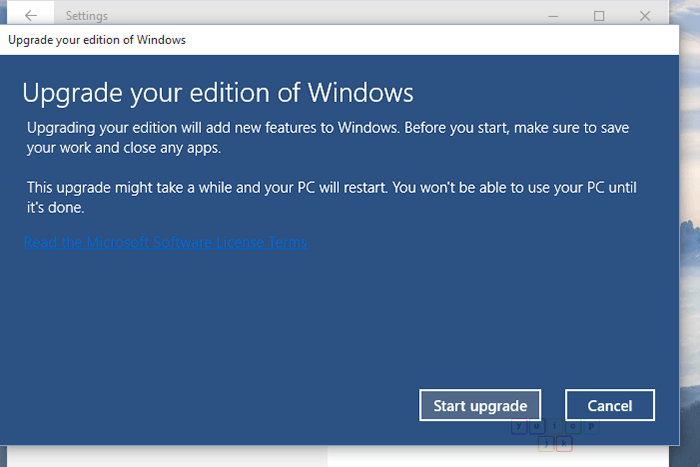The image size is (700, 467).
Task: Click the 'This upgrade might take a while' paragraph
Action: pyautogui.click(x=332, y=197)
